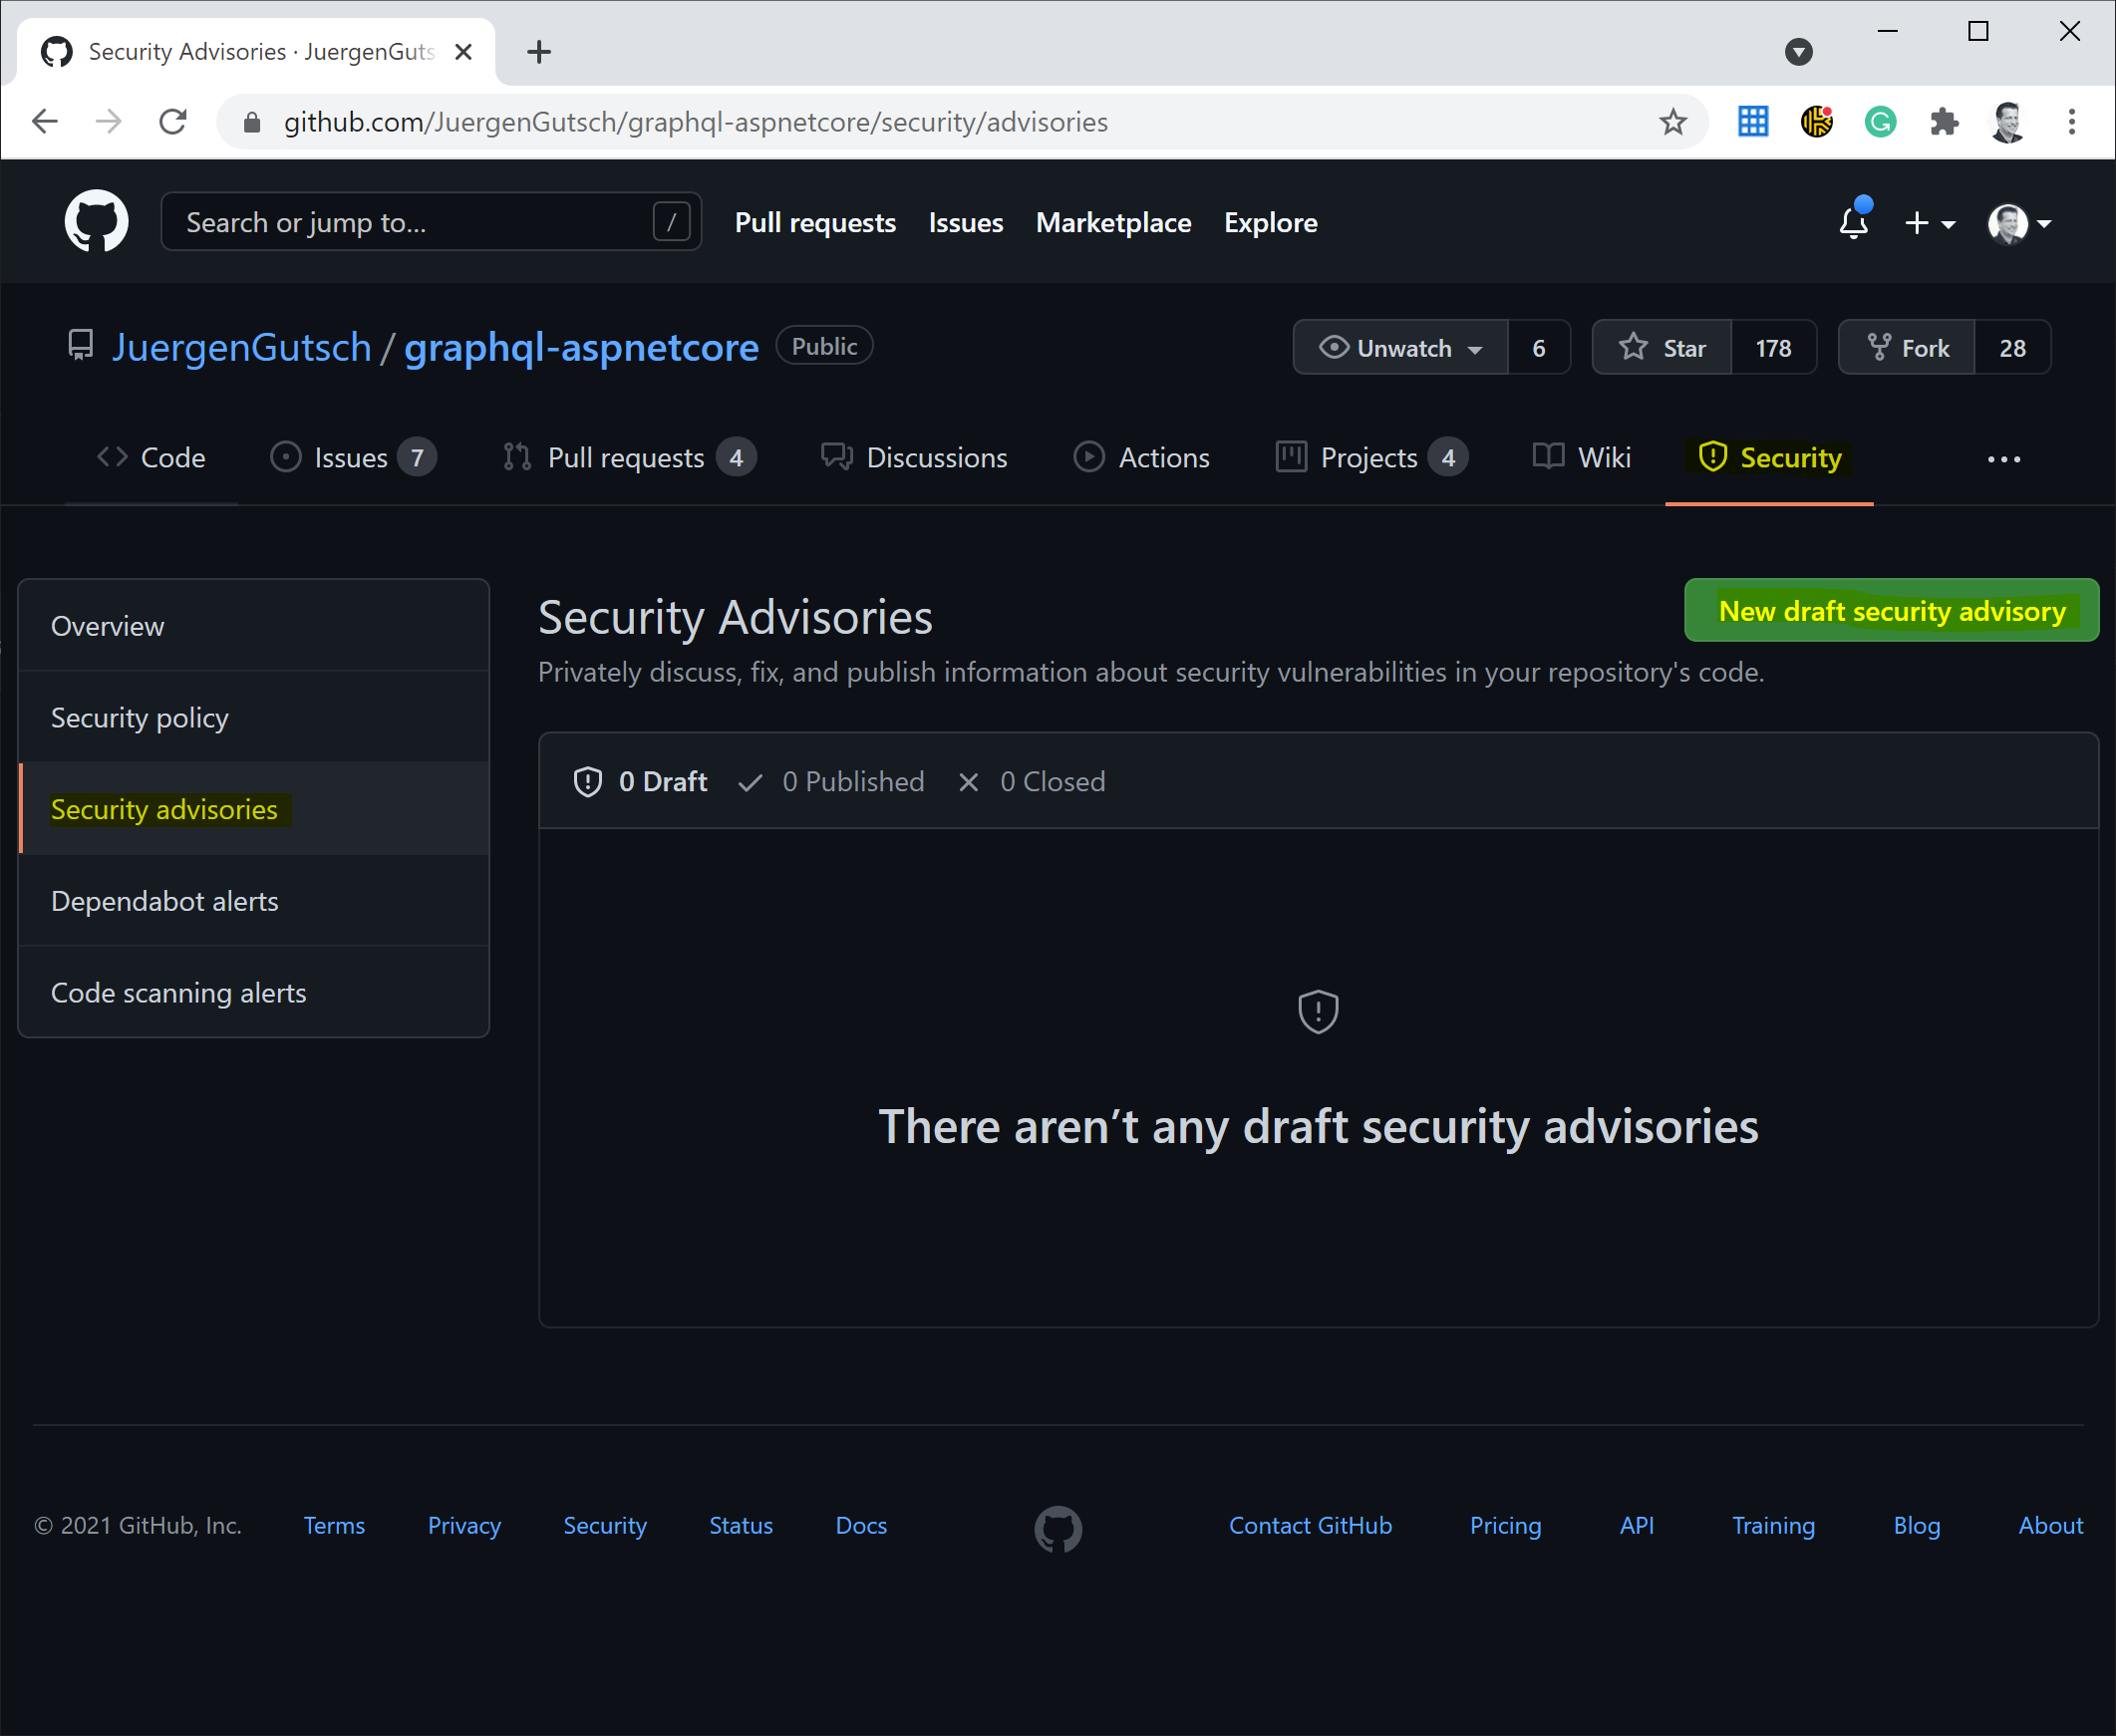
Task: Open Marketplace in the header
Action: 1113,223
